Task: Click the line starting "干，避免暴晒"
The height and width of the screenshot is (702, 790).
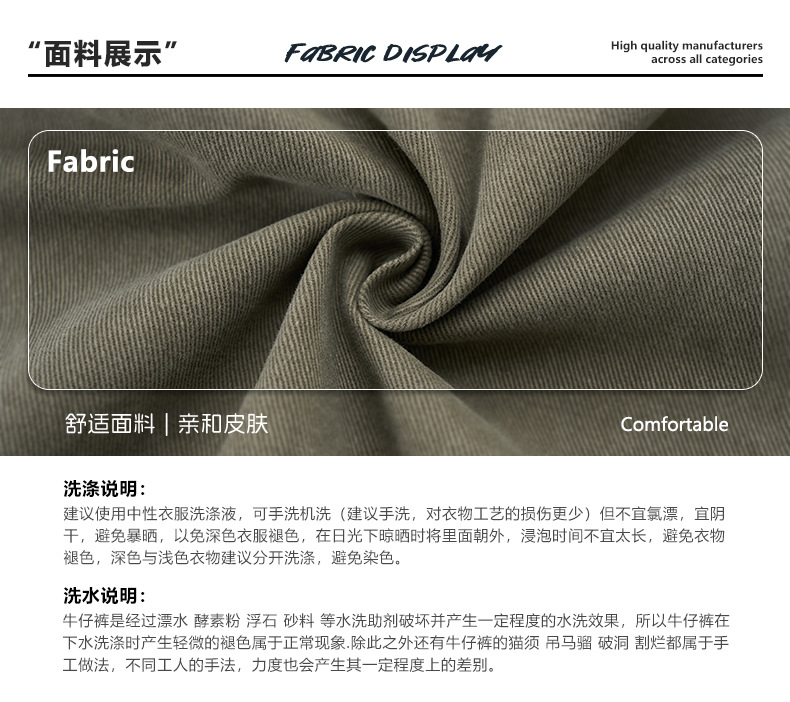Action: coord(394,536)
